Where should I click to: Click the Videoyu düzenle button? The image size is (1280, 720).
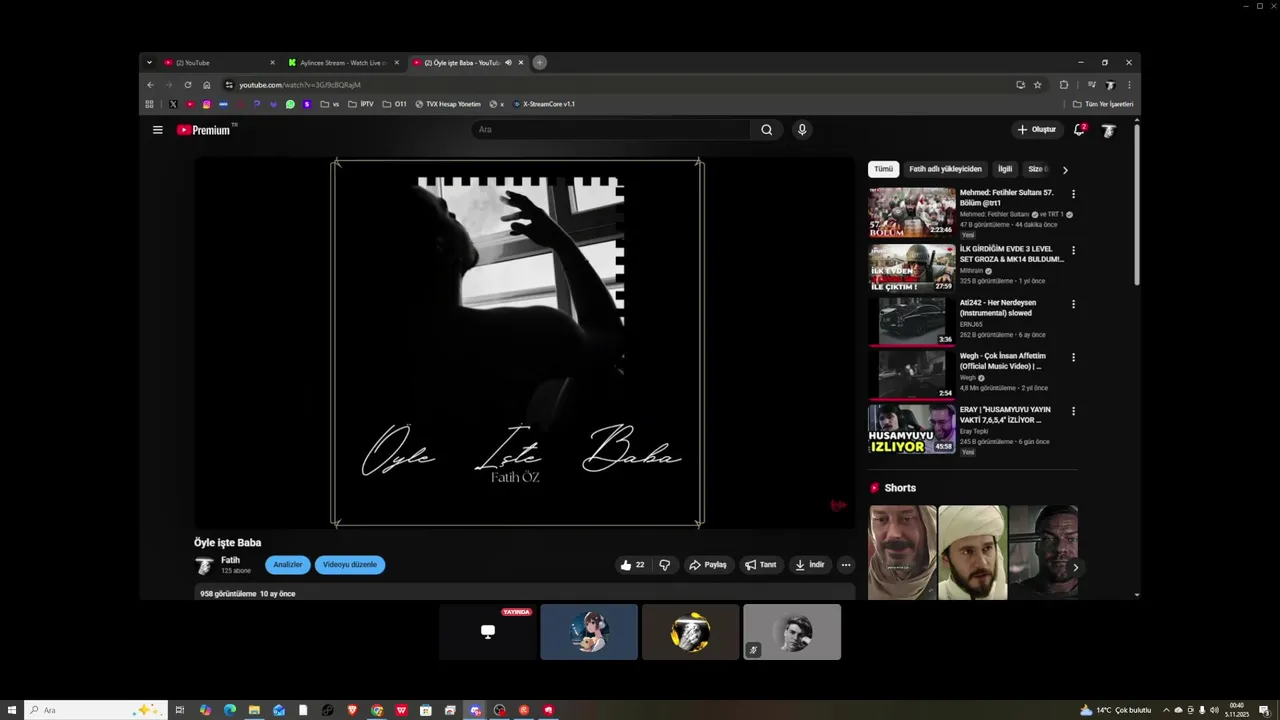[350, 565]
